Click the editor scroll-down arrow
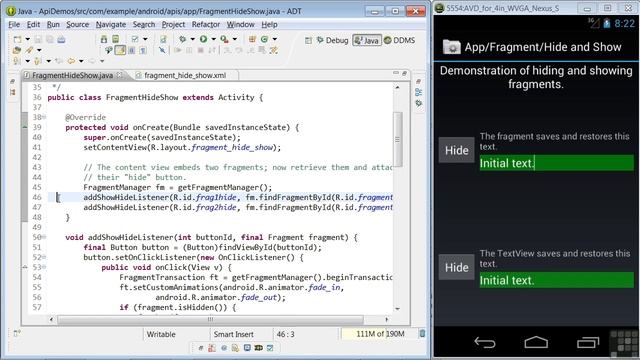 (398, 309)
